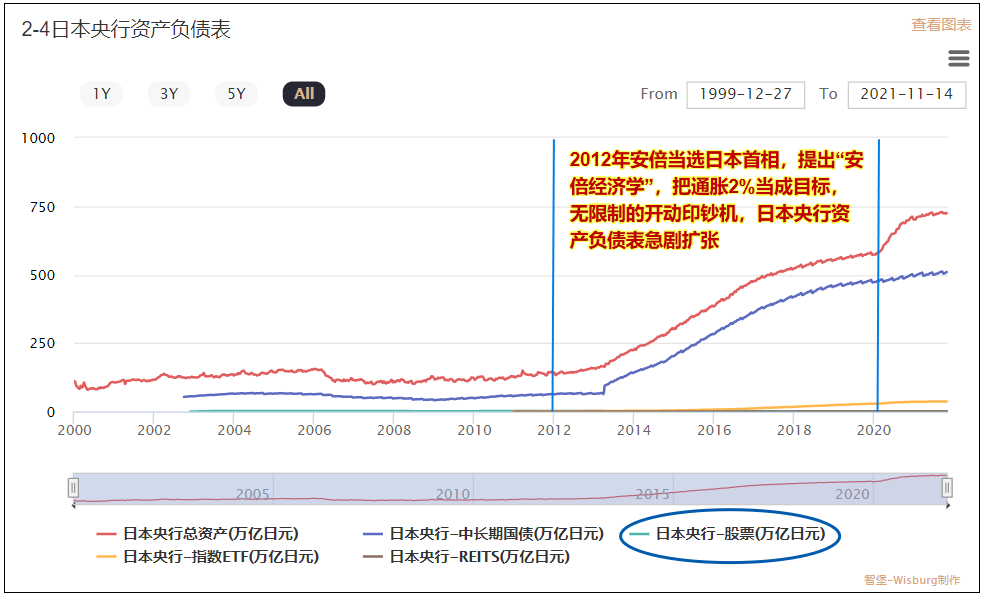Click the From date field

(745, 94)
